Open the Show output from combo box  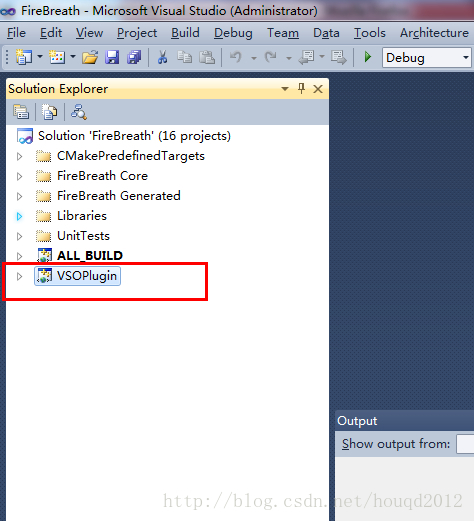465,444
